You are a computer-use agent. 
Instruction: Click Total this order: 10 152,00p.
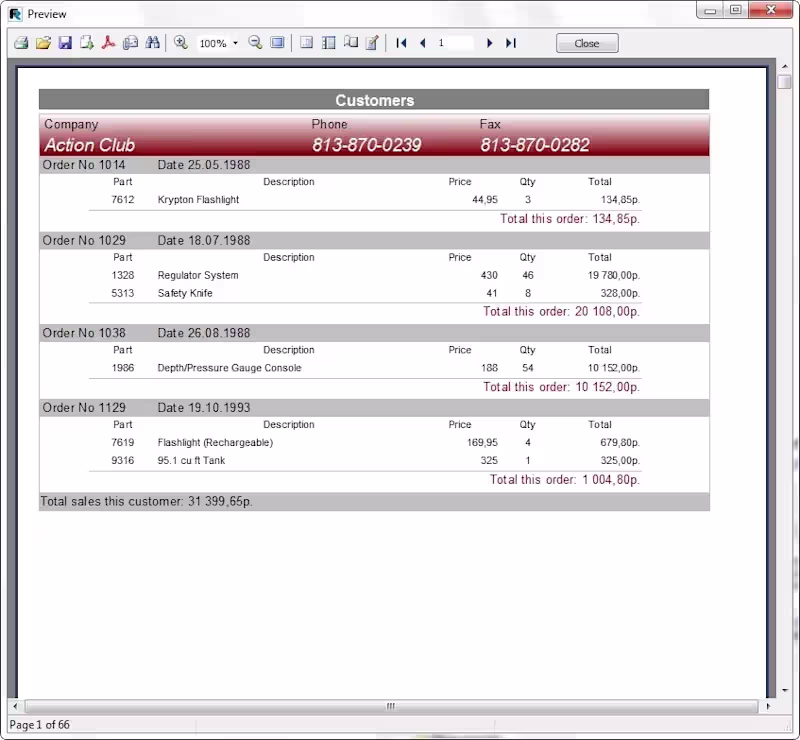tap(561, 387)
